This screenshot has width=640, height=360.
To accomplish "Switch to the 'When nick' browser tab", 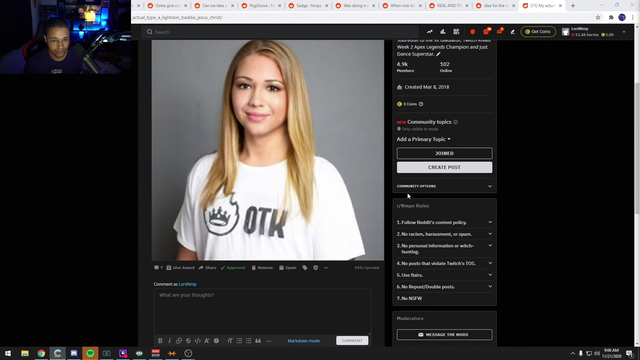I will tap(402, 6).
